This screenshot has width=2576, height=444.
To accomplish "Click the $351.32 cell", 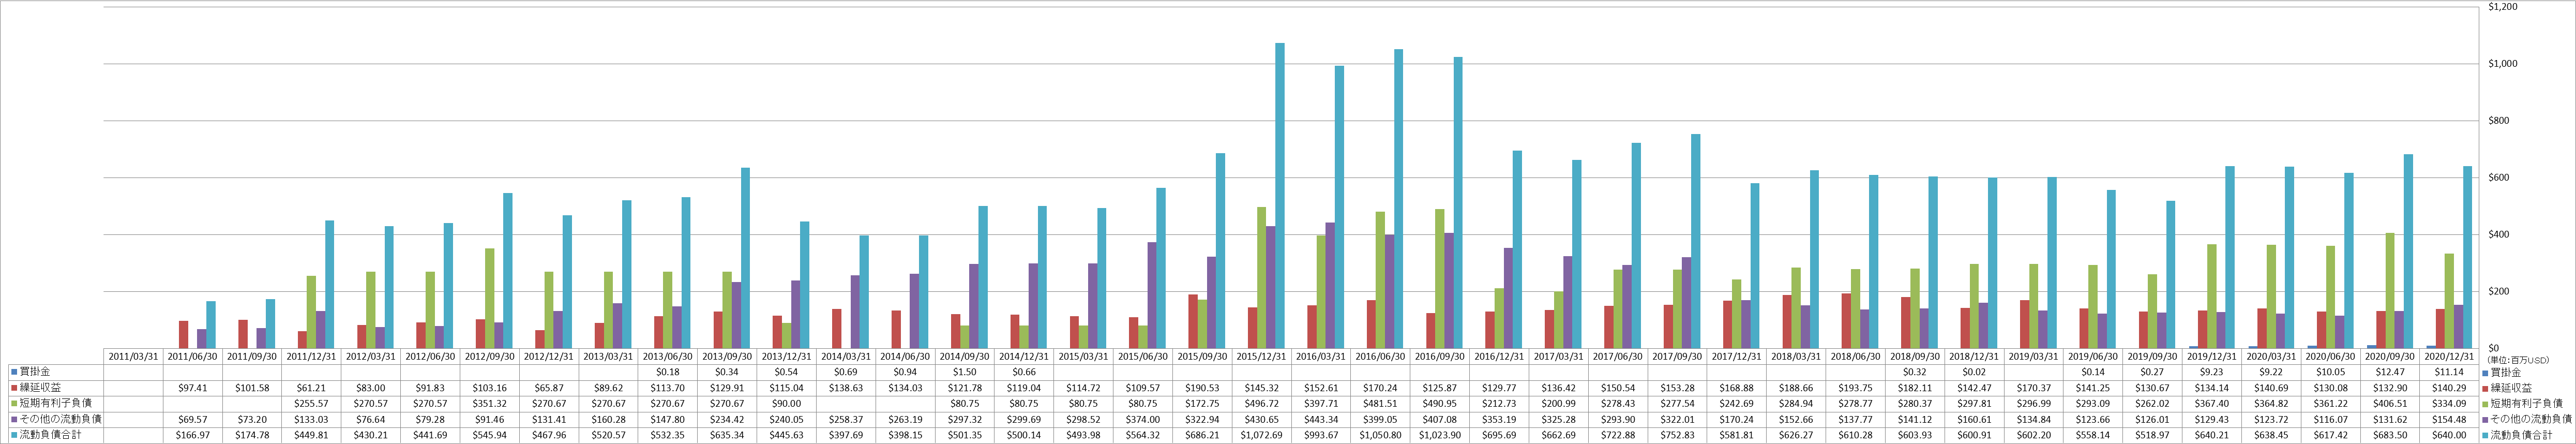I will tap(490, 403).
